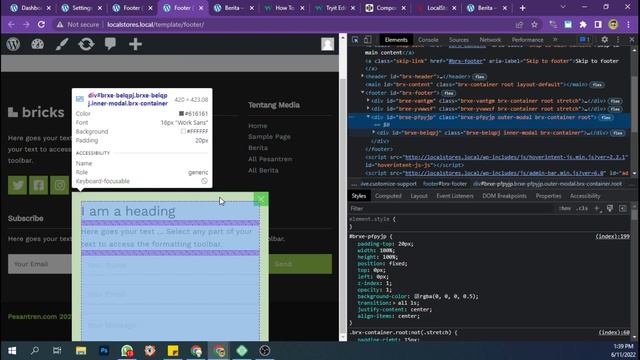Viewport: 640px width, 360px height.
Task: Toggle the :hov element state panel
Action: coord(565,208)
